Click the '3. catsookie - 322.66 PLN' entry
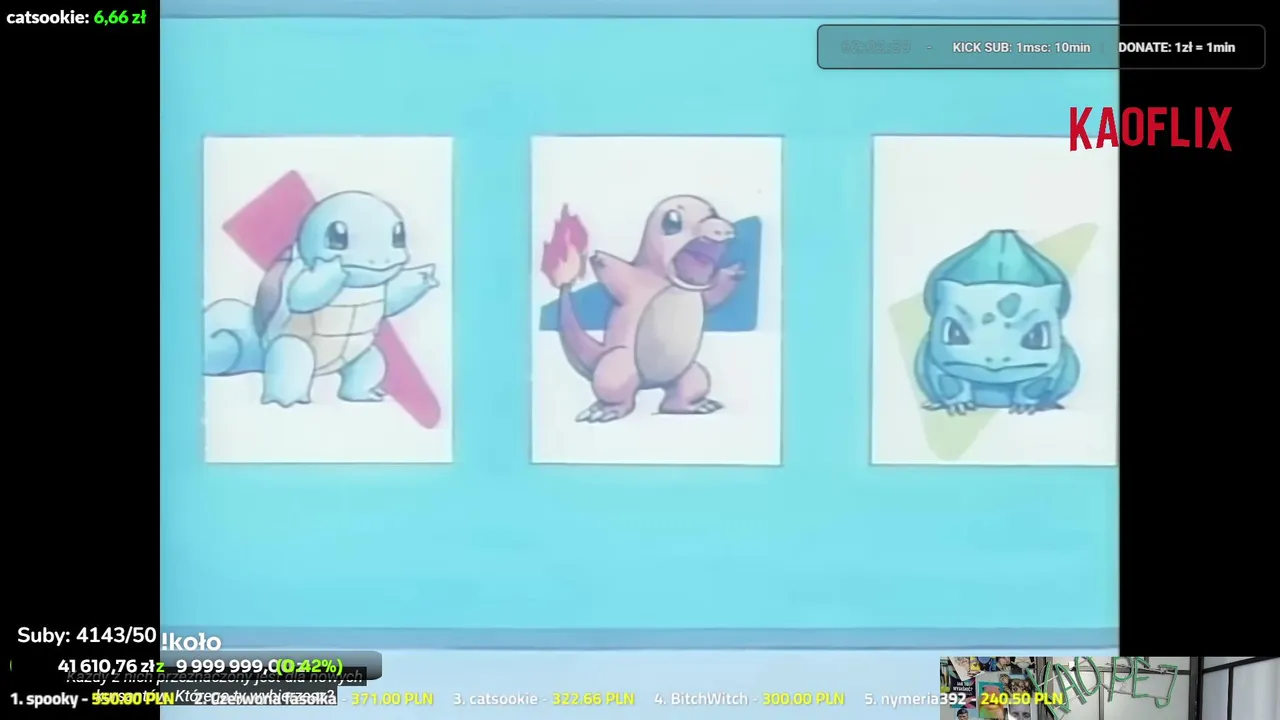 click(x=543, y=699)
